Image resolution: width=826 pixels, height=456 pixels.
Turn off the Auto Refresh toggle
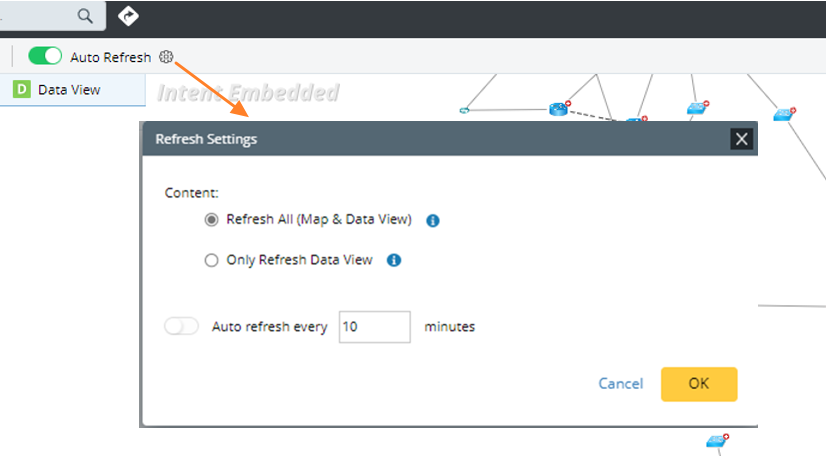coord(45,57)
